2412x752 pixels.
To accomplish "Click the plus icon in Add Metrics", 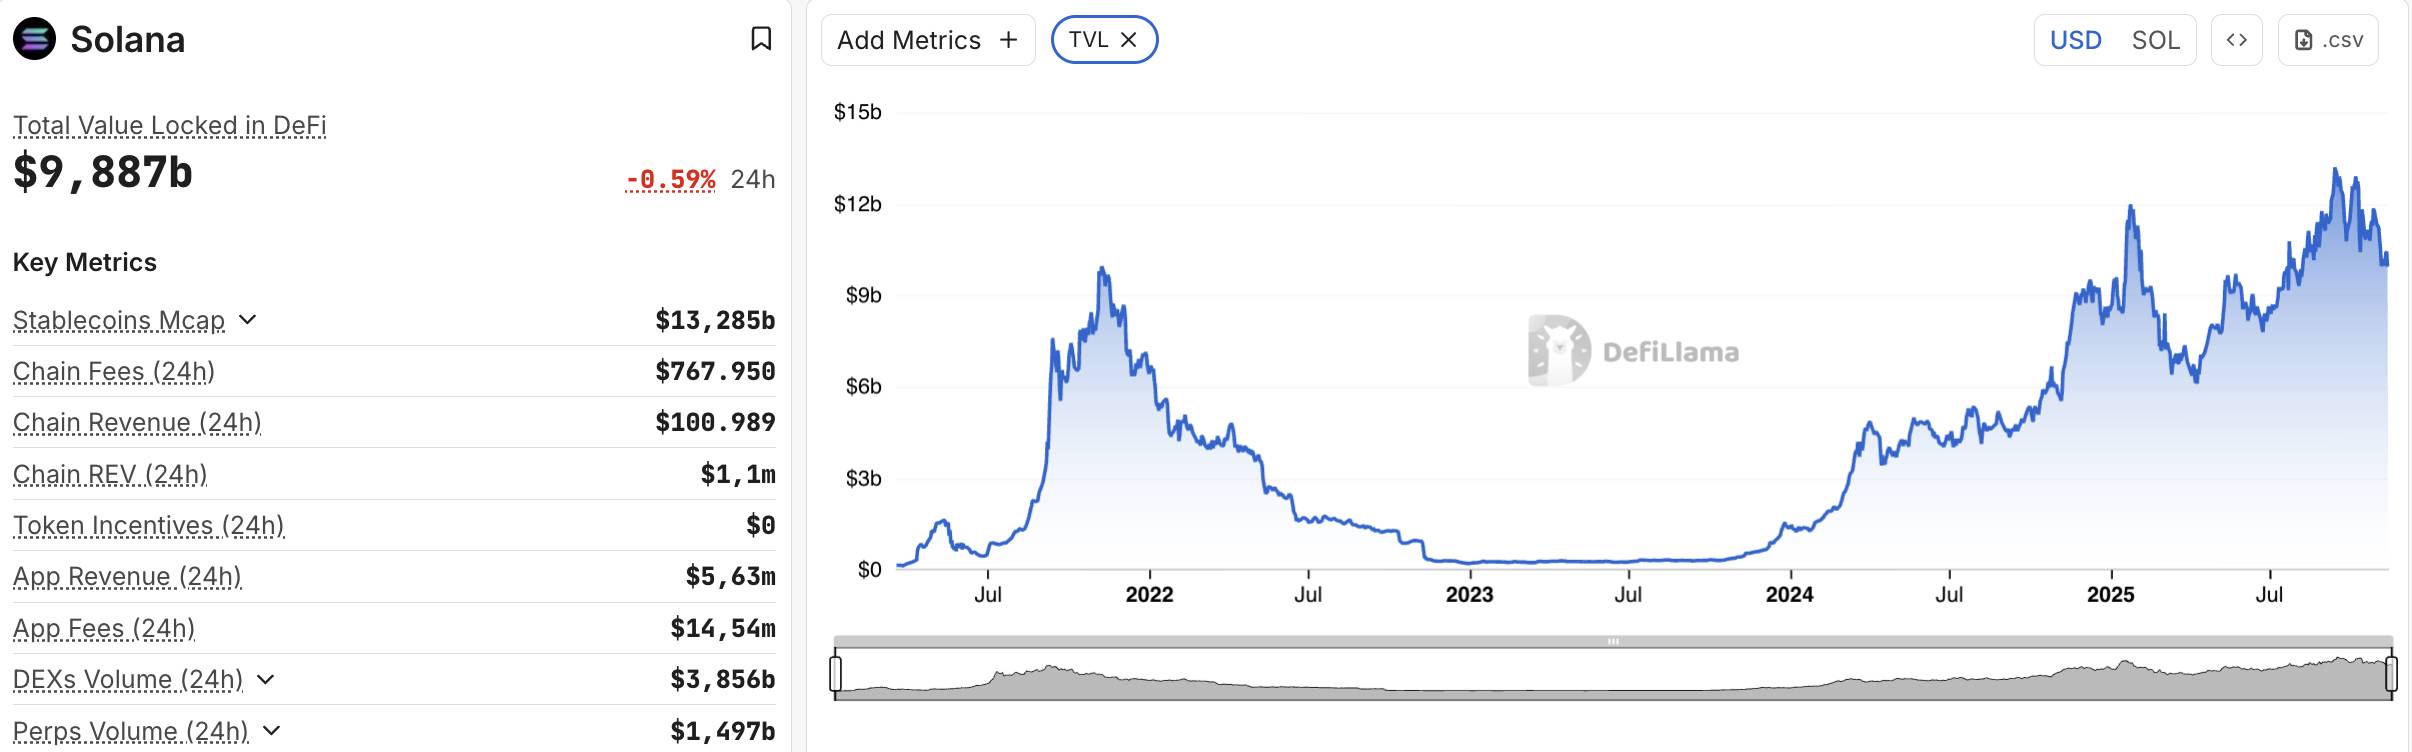I will (x=1009, y=40).
